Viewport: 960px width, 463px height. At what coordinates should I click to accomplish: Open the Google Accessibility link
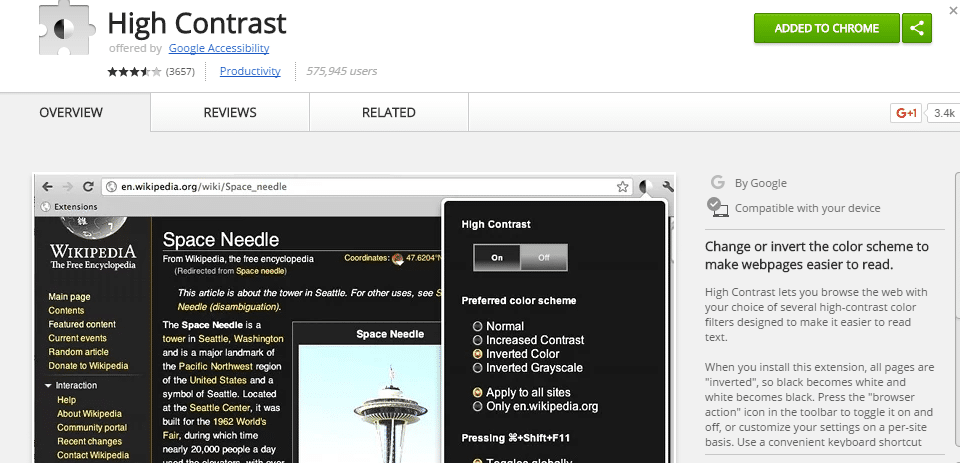(x=219, y=48)
